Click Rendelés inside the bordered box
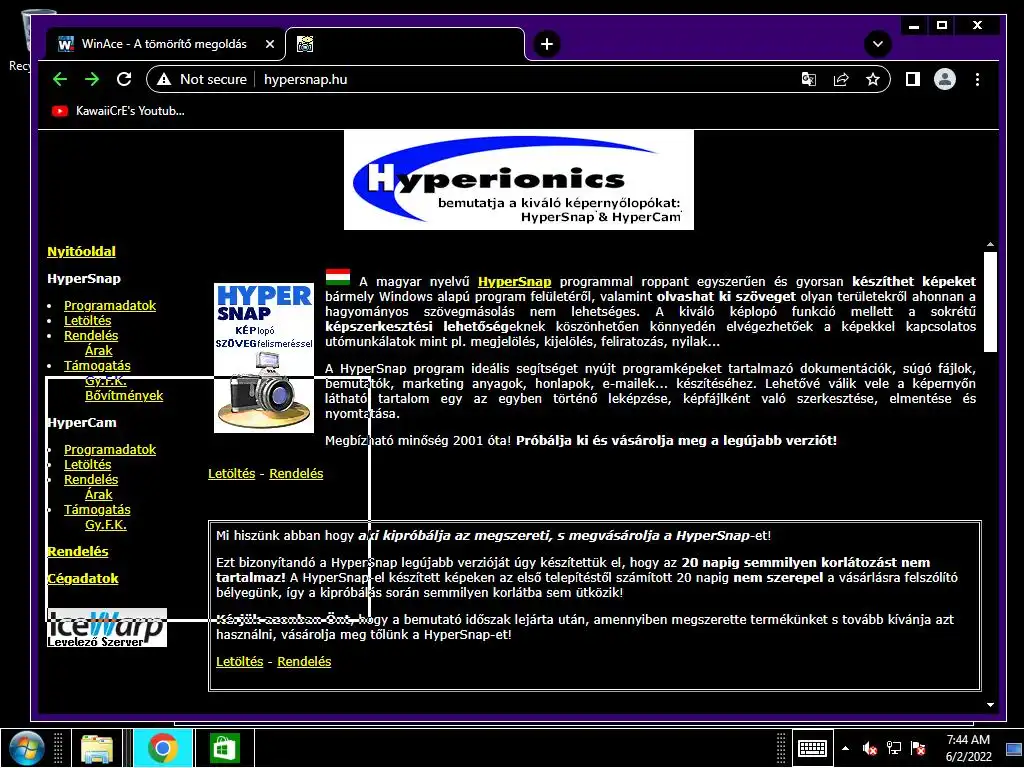This screenshot has width=1024, height=768. (x=304, y=662)
